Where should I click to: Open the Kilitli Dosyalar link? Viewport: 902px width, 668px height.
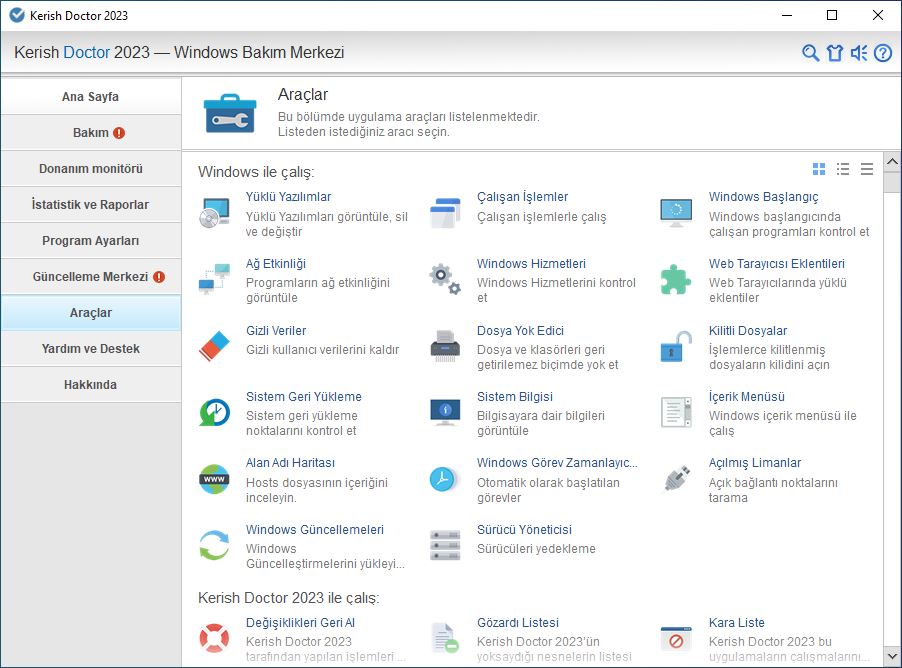tap(748, 331)
